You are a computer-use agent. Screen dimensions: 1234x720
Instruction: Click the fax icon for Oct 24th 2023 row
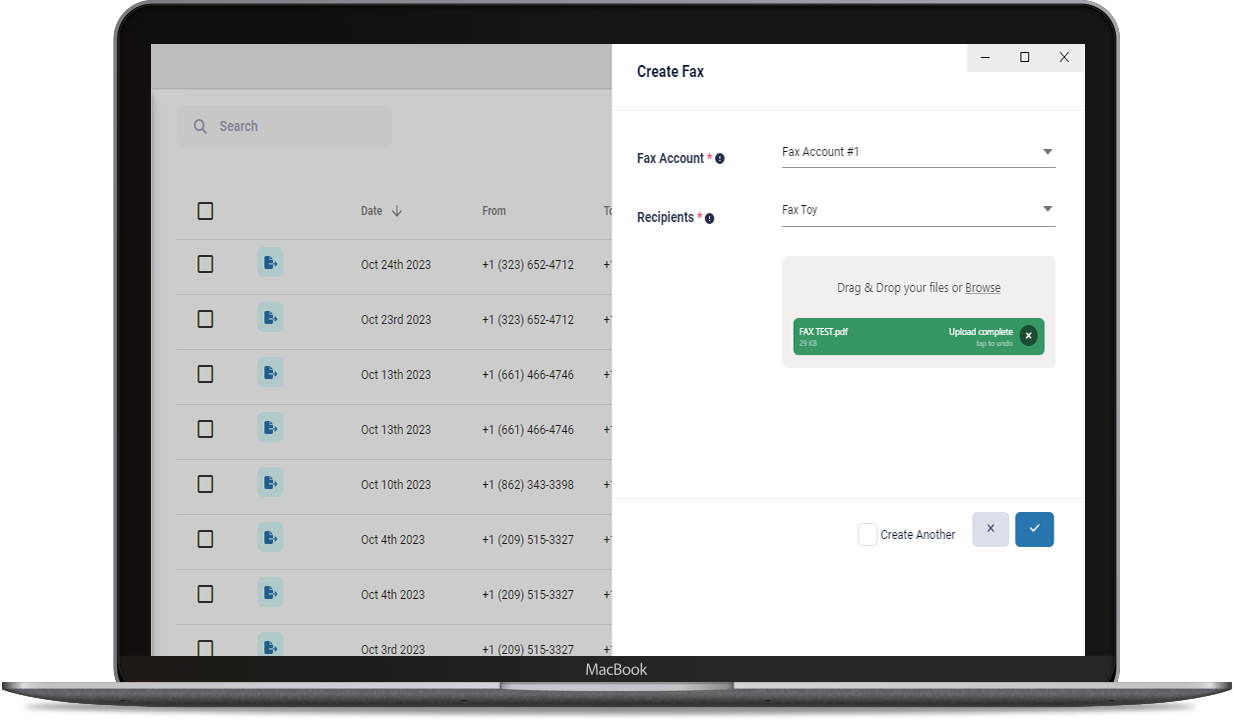pos(270,263)
